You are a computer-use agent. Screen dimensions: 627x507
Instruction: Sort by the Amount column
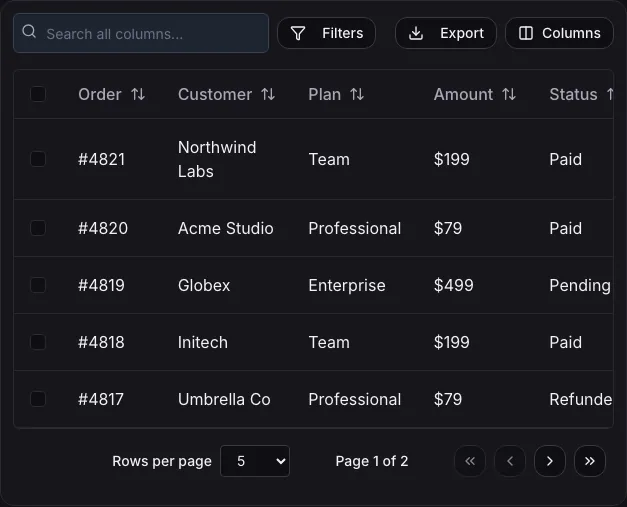click(475, 95)
